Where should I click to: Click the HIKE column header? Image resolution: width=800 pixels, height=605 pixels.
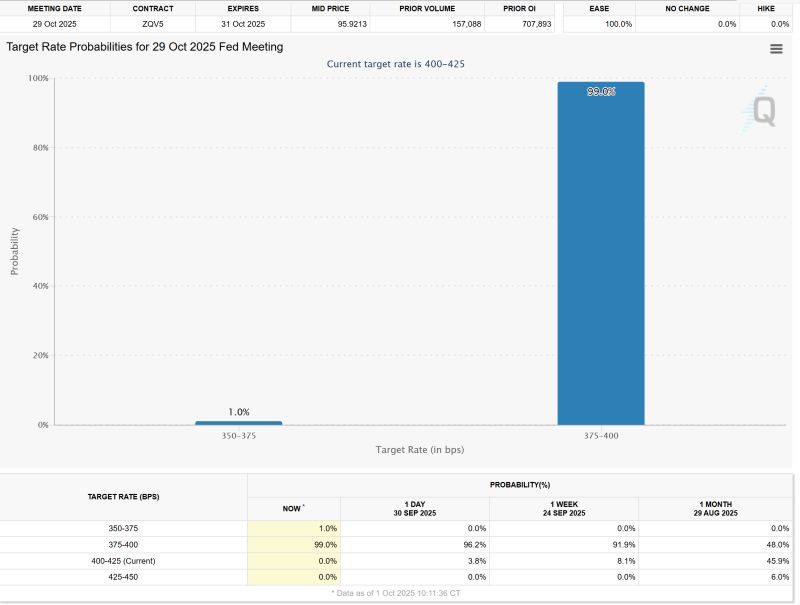point(767,8)
